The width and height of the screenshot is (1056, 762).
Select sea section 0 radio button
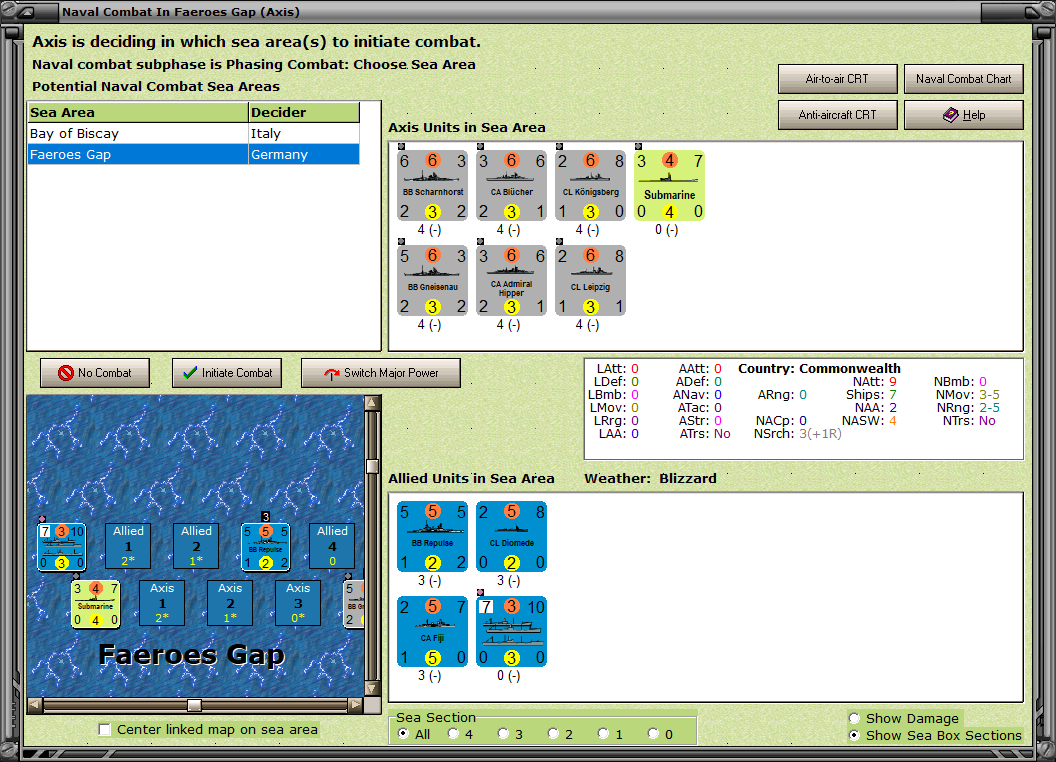tap(653, 734)
